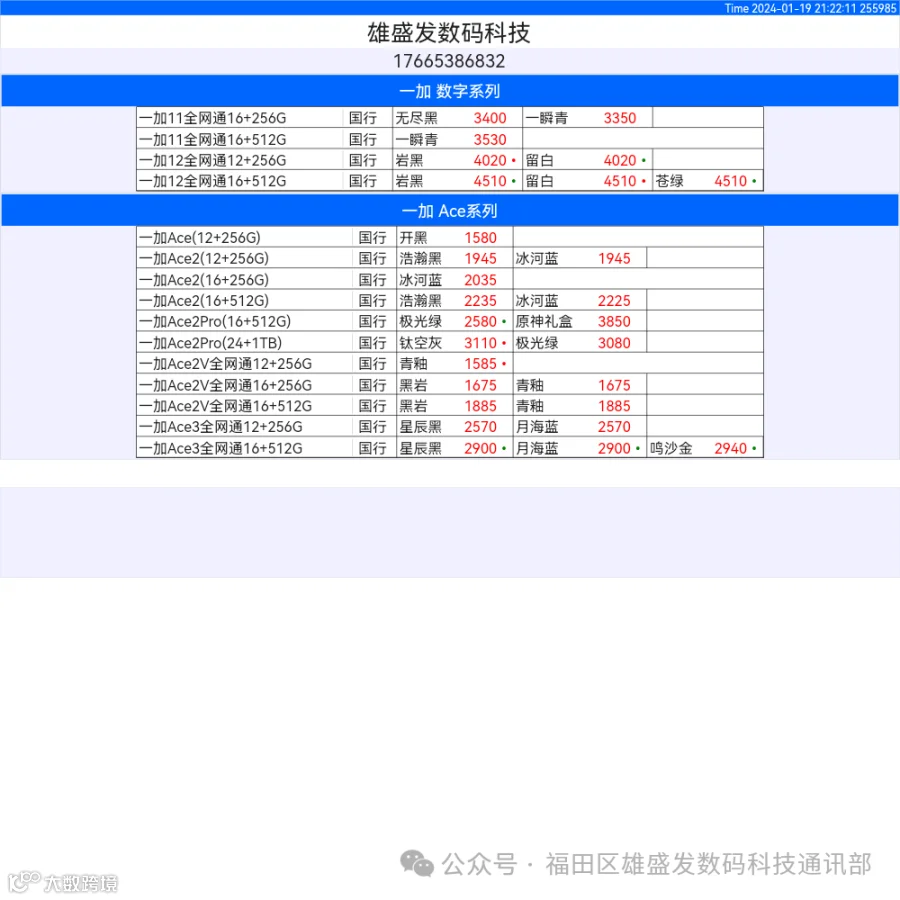This screenshot has height=900, width=900.
Task: Select the price 2580
Action: point(480,321)
